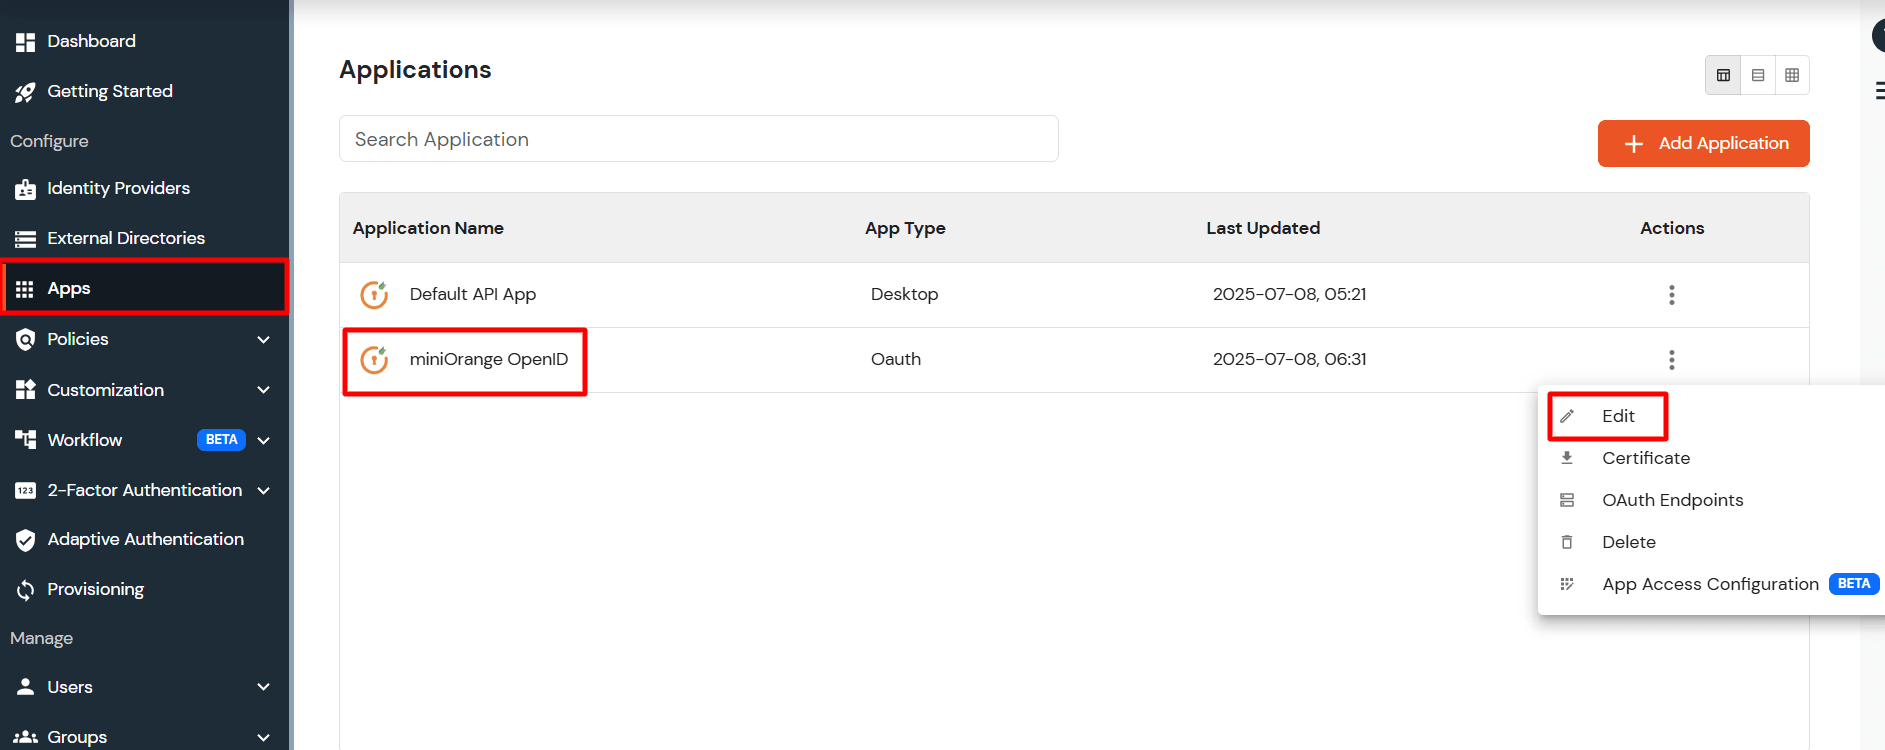Click the OAuth Endpoints server icon
Screen dimensions: 1885x750
pyautogui.click(x=1567, y=500)
